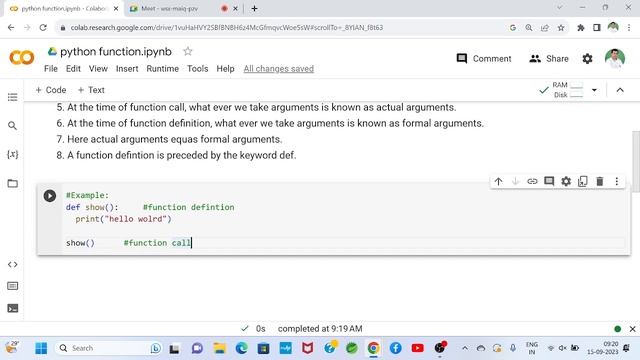Move the cell down with the arrow icon

515,181
